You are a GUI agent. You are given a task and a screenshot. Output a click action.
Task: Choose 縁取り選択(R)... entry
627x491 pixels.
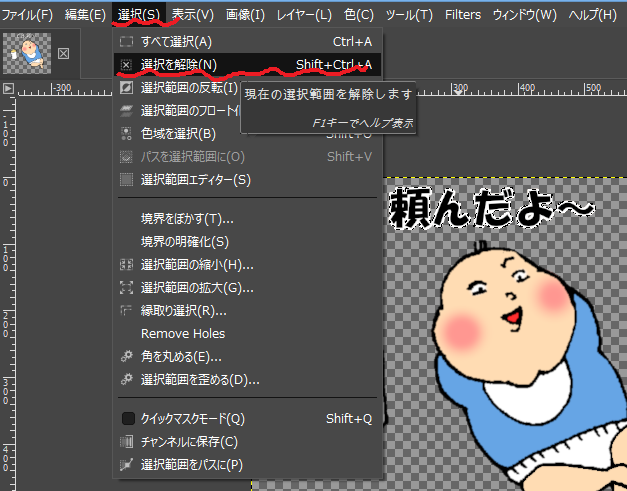click(247, 311)
